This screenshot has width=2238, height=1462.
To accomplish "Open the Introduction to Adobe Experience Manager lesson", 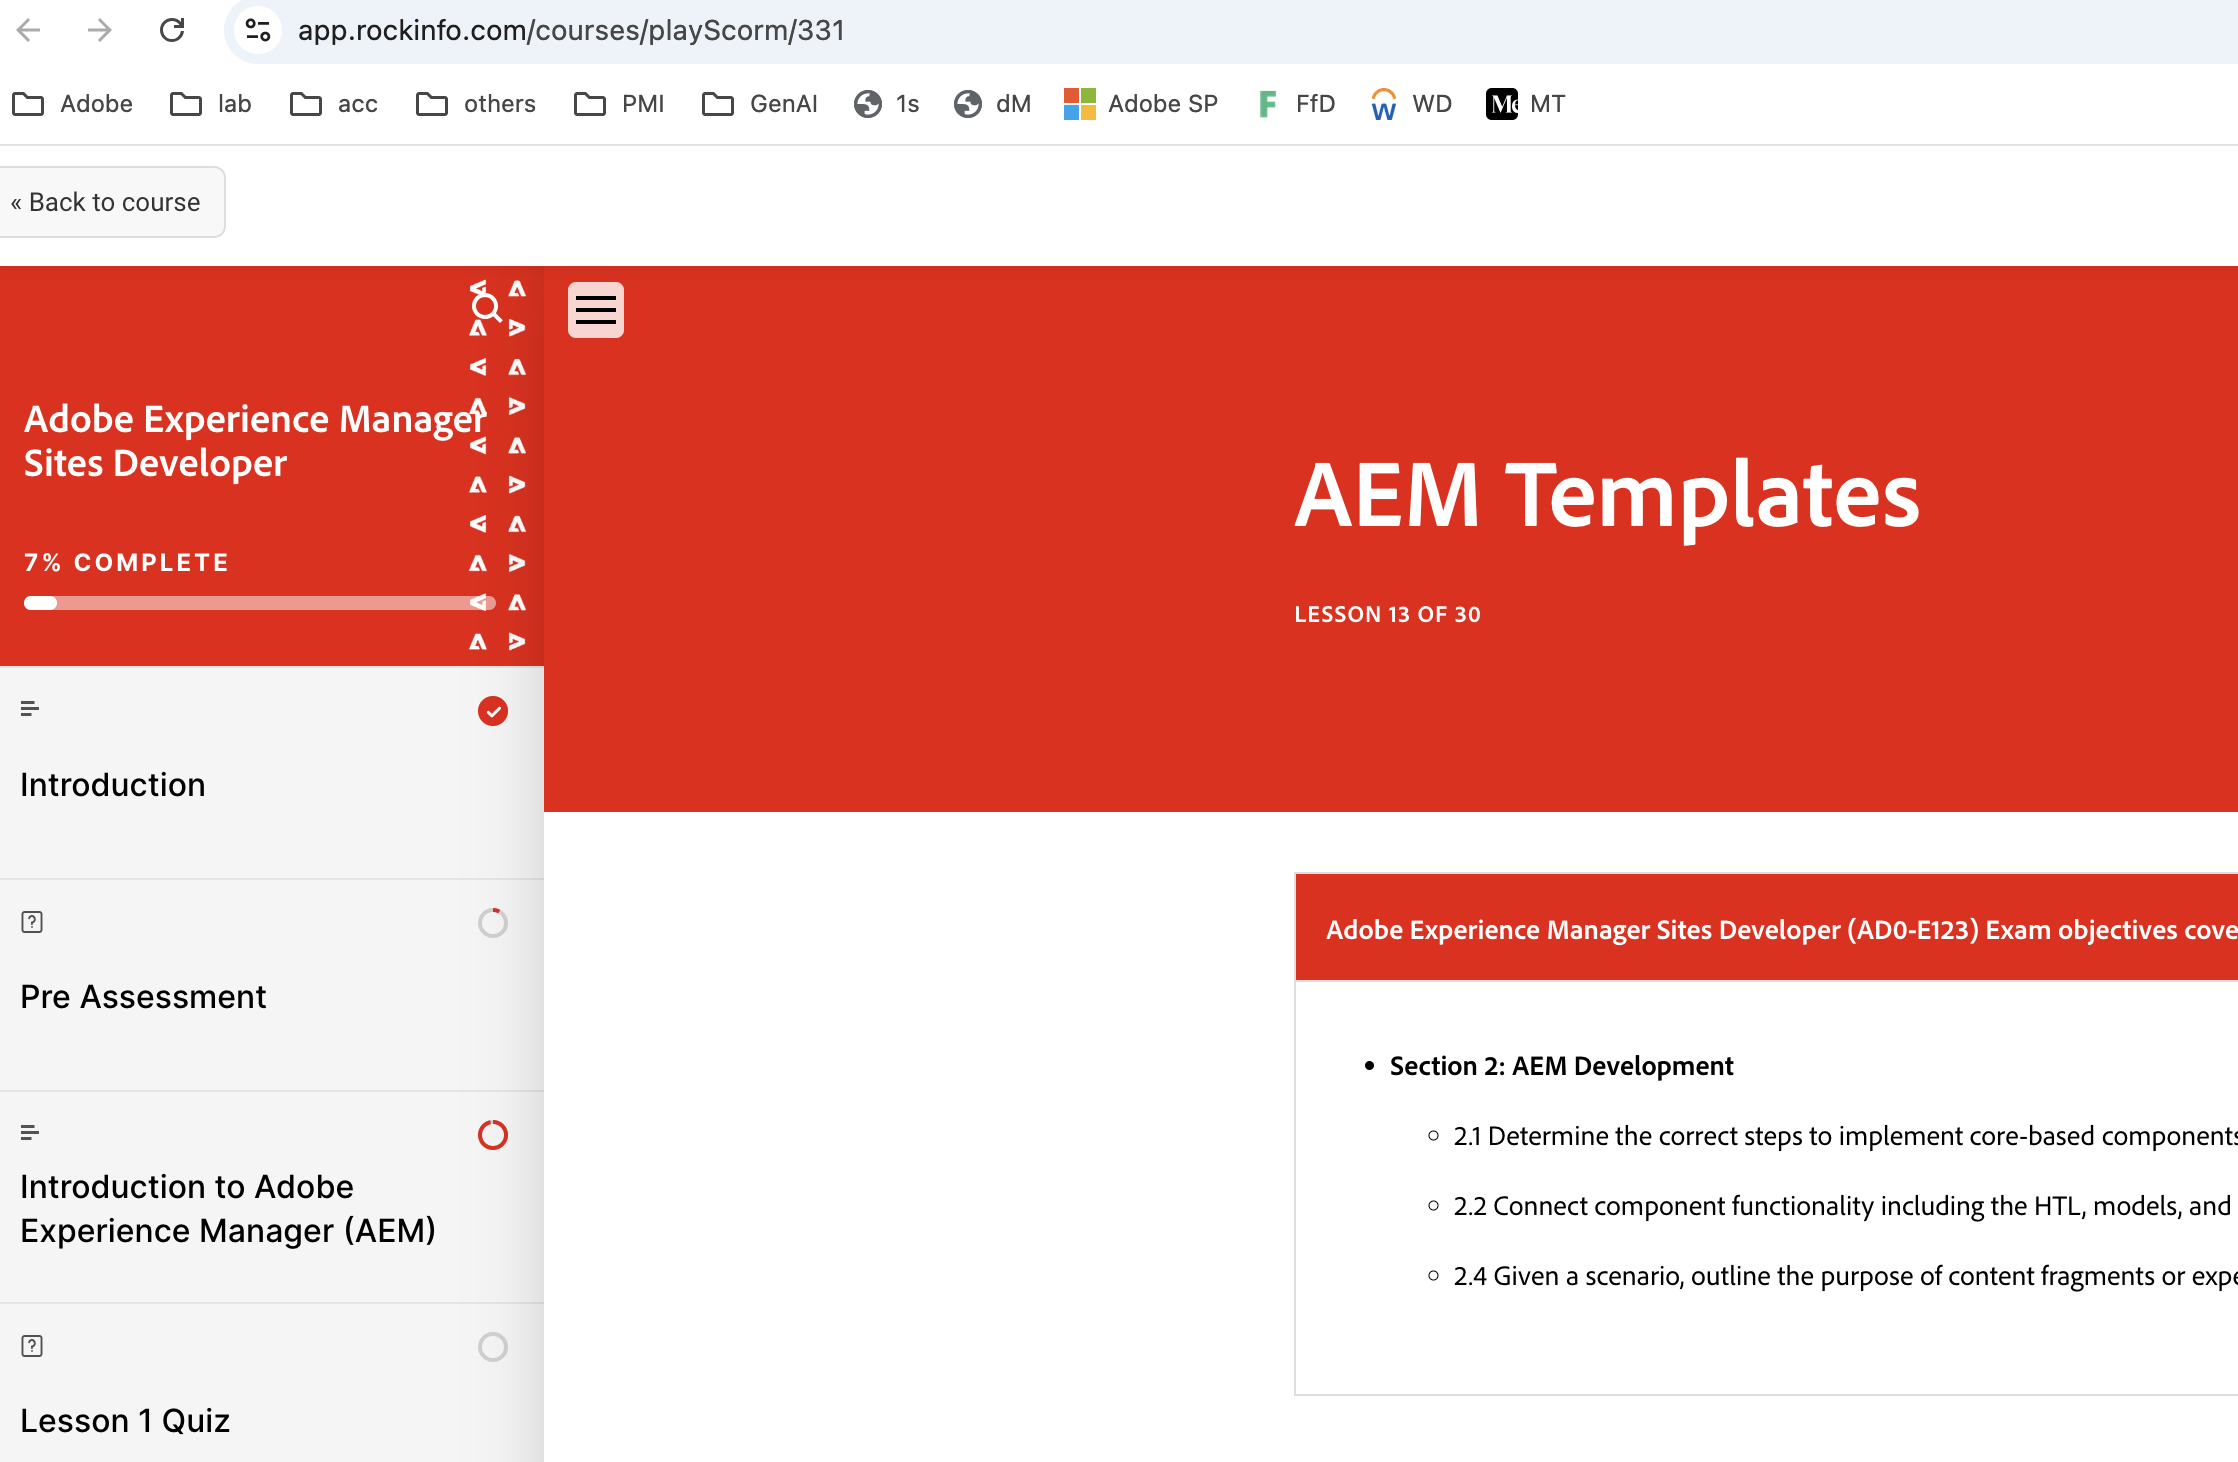I will point(228,1208).
